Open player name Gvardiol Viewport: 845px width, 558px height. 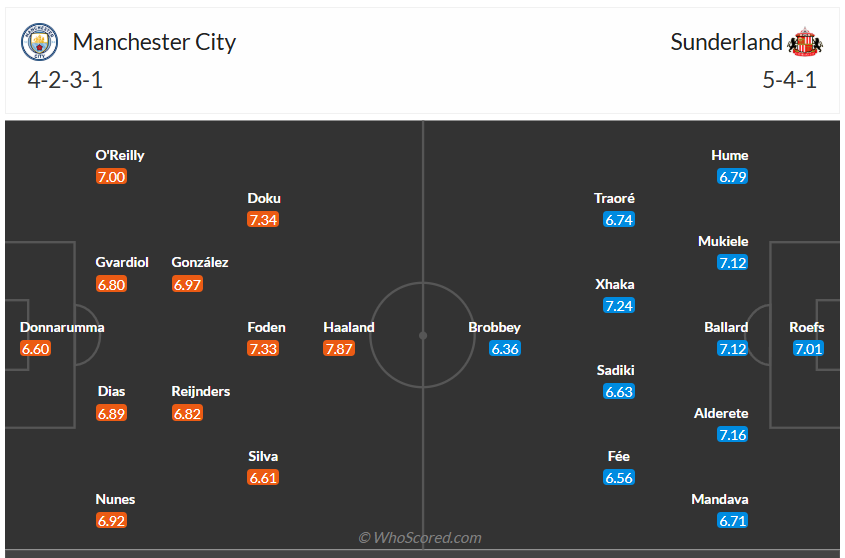(122, 262)
